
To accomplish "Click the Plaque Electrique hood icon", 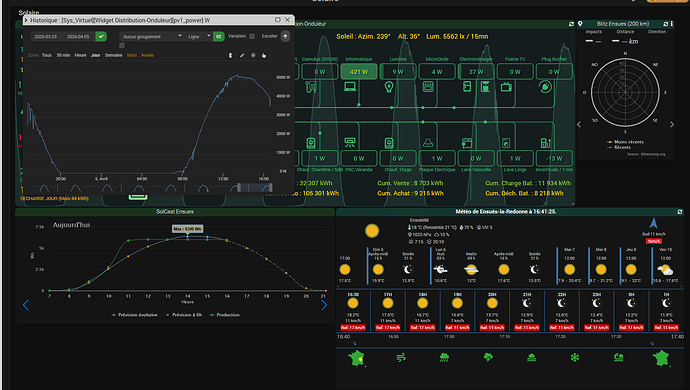I will click(x=428, y=143).
